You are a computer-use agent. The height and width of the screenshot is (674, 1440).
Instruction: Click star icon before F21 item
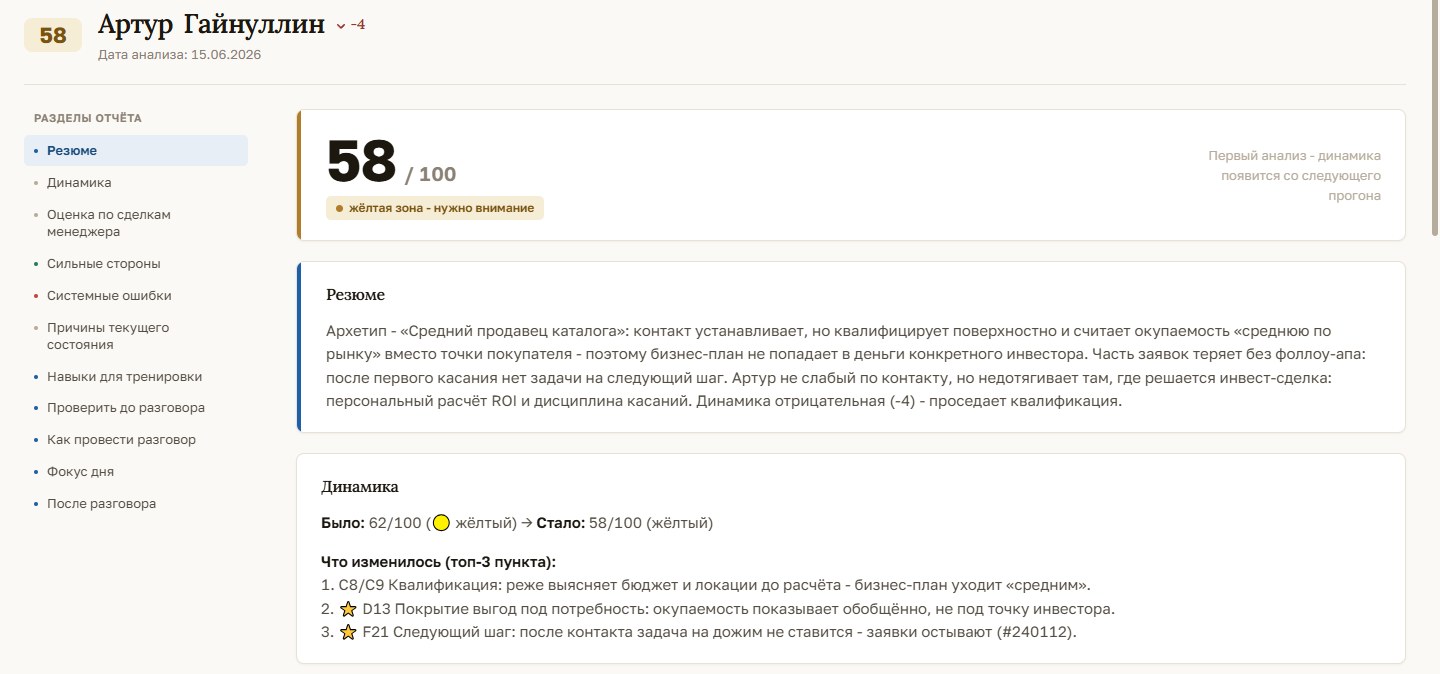348,633
